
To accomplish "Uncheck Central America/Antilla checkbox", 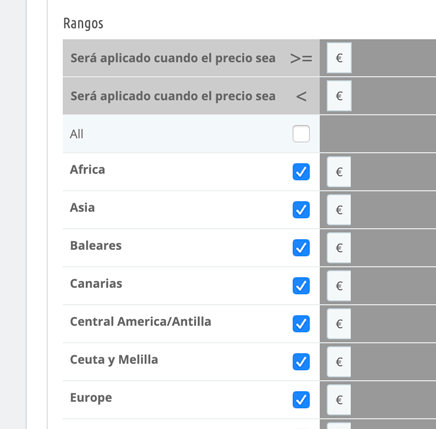I will pyautogui.click(x=301, y=324).
